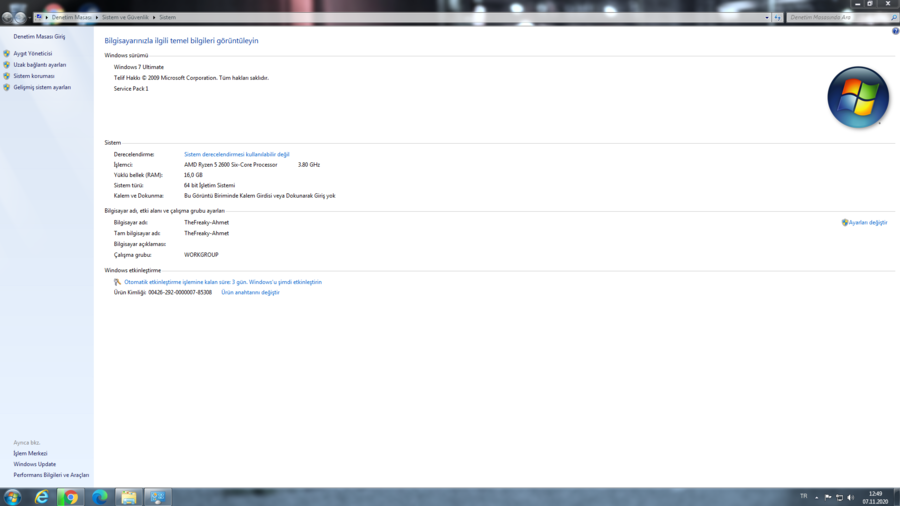Screen dimensions: 900x506
Task: Open File Explorer folder taskbar icon
Action: pos(129,497)
